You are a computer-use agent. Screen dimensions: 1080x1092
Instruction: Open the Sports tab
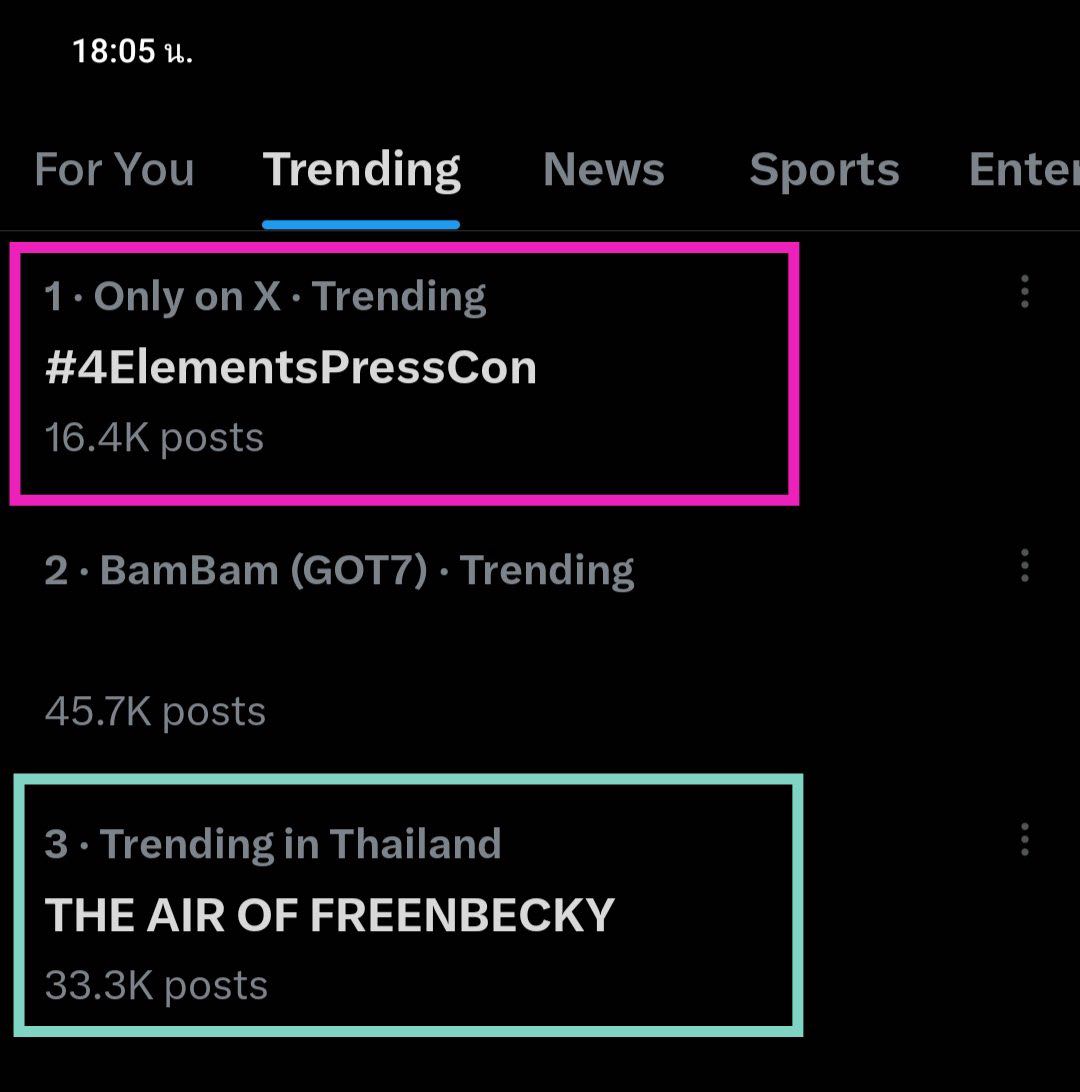point(824,169)
